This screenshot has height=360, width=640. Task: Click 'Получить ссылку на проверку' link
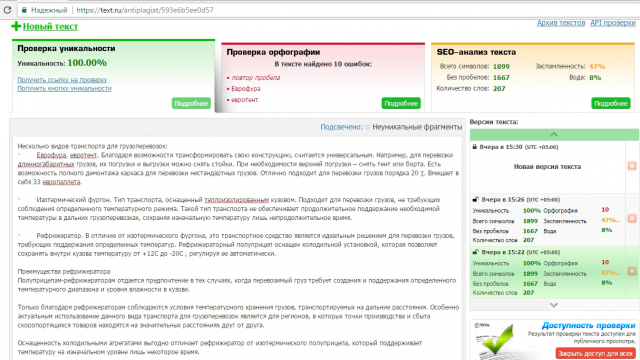point(62,80)
